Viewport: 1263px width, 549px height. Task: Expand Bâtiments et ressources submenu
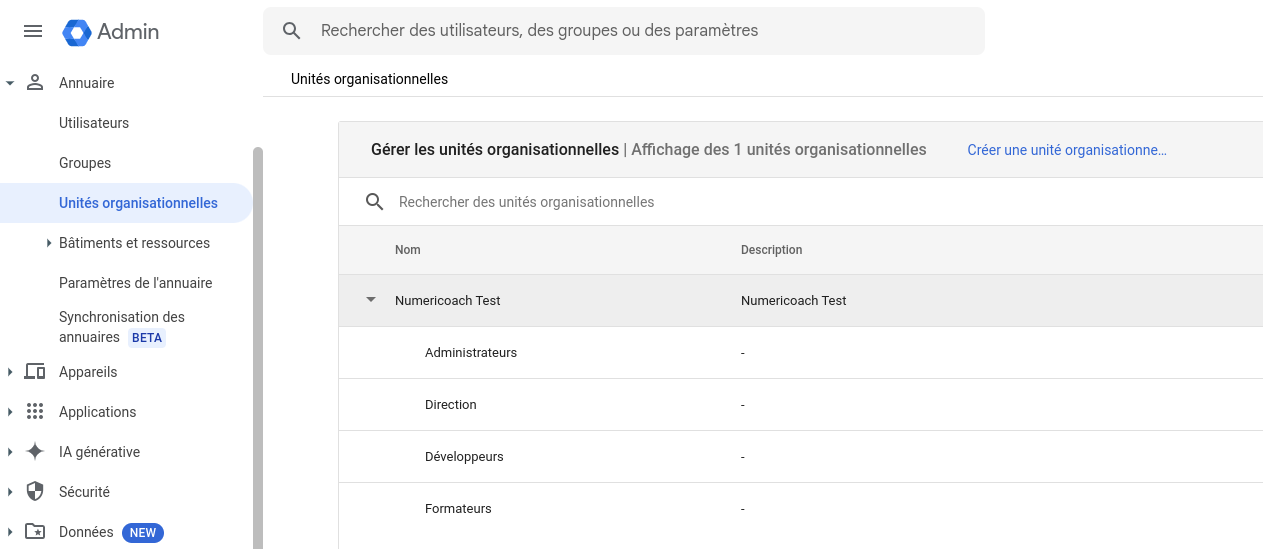click(x=49, y=243)
